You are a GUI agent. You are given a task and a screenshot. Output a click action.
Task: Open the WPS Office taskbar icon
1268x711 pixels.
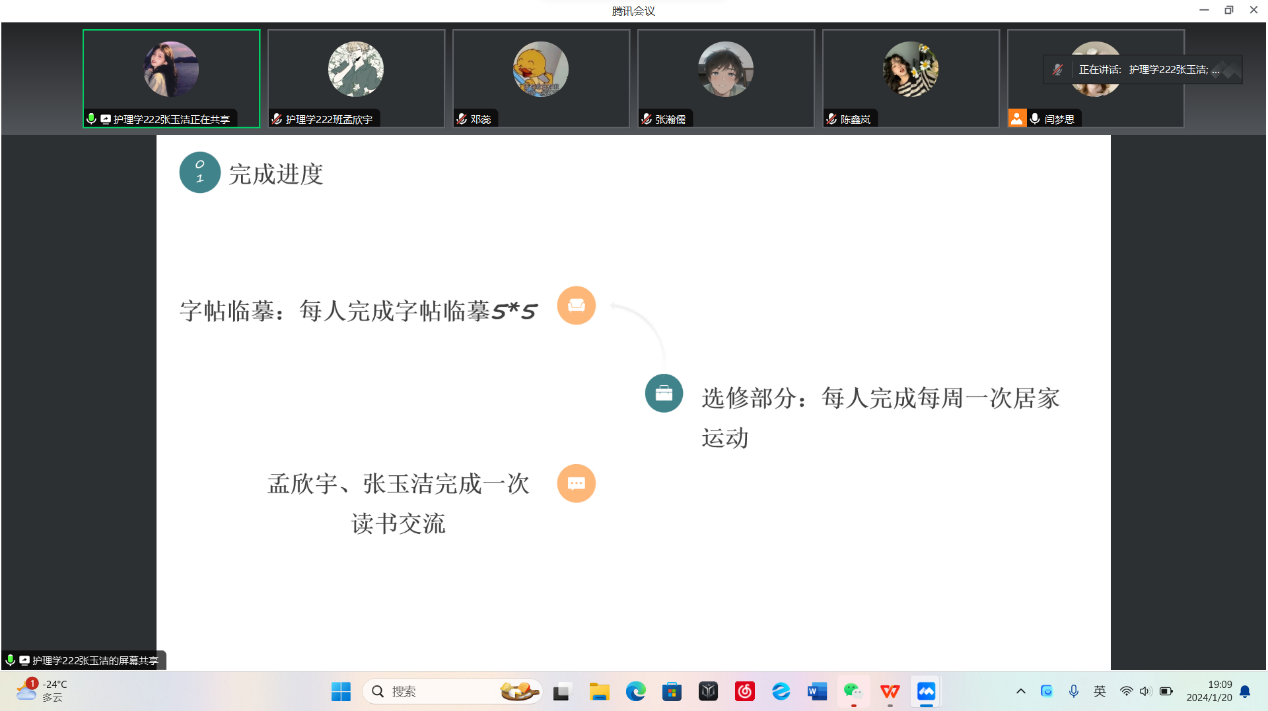click(889, 691)
